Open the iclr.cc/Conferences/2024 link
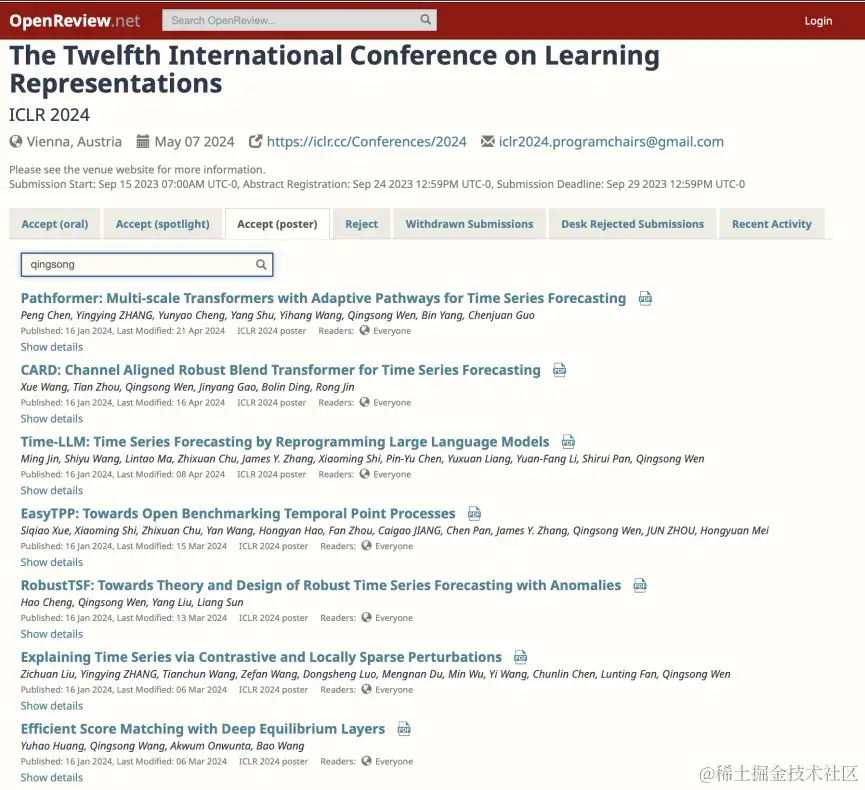865x790 pixels. 366,142
